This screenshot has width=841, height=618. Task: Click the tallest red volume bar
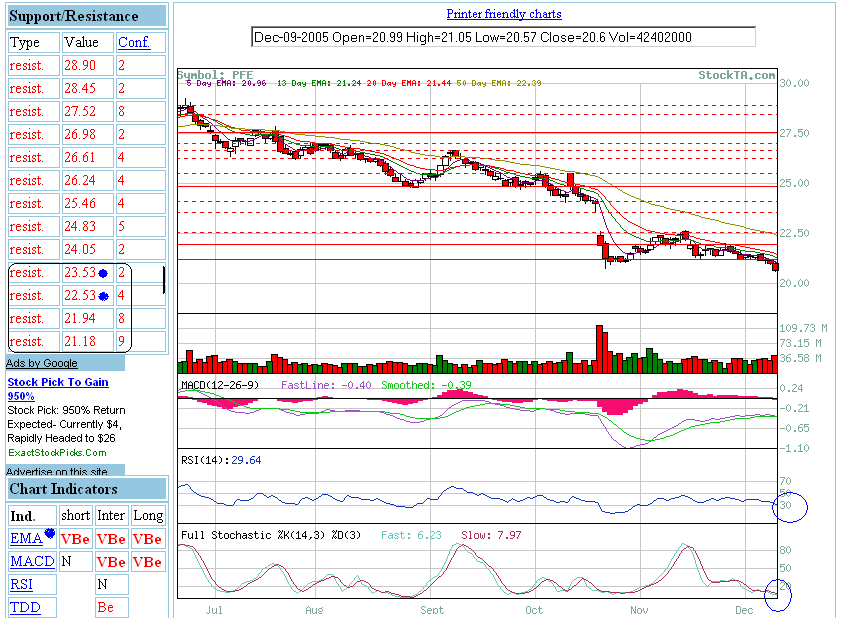coord(599,348)
